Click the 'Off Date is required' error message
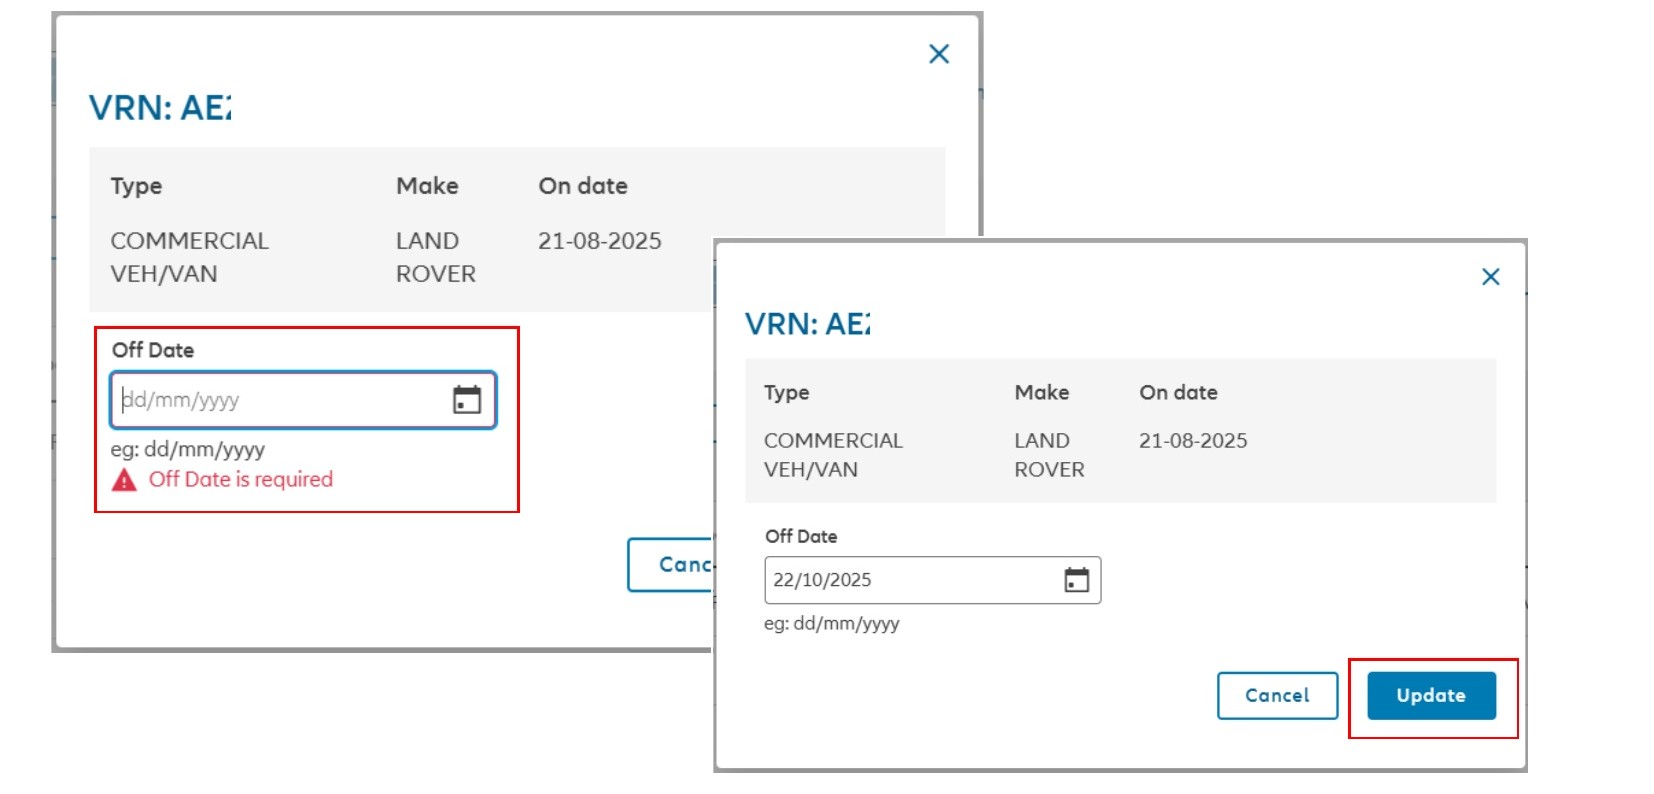 pyautogui.click(x=241, y=480)
